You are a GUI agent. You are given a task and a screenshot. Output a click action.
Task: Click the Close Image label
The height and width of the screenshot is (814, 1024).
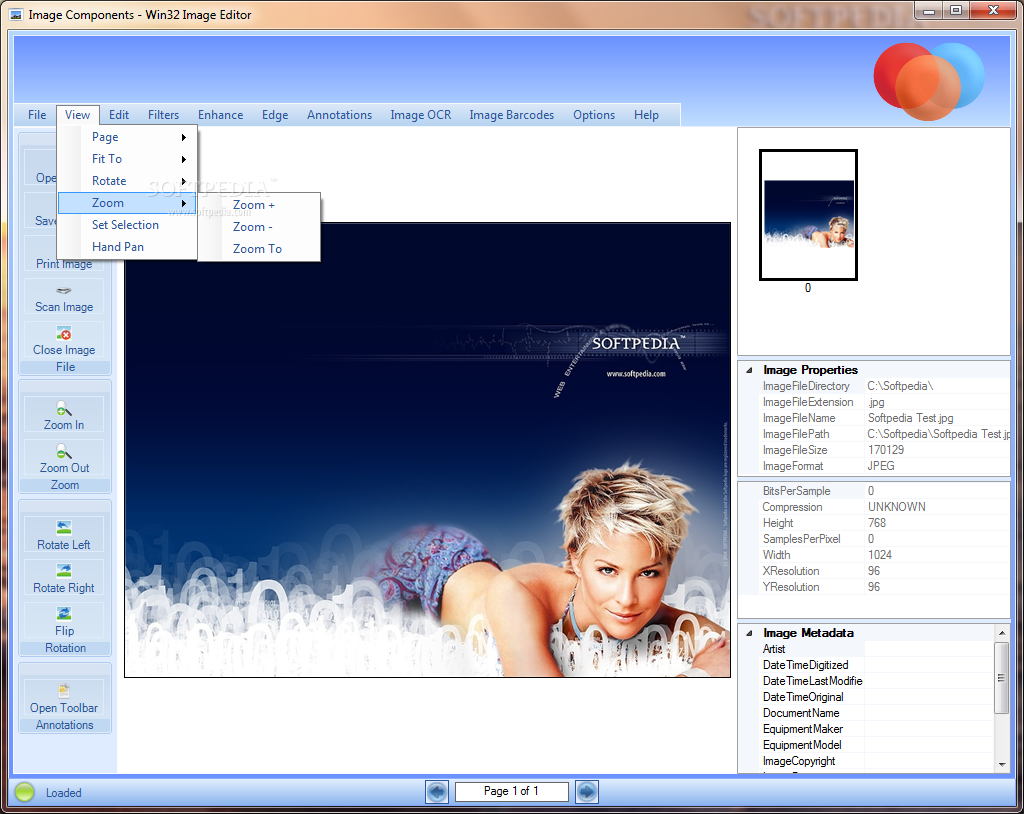click(x=64, y=350)
